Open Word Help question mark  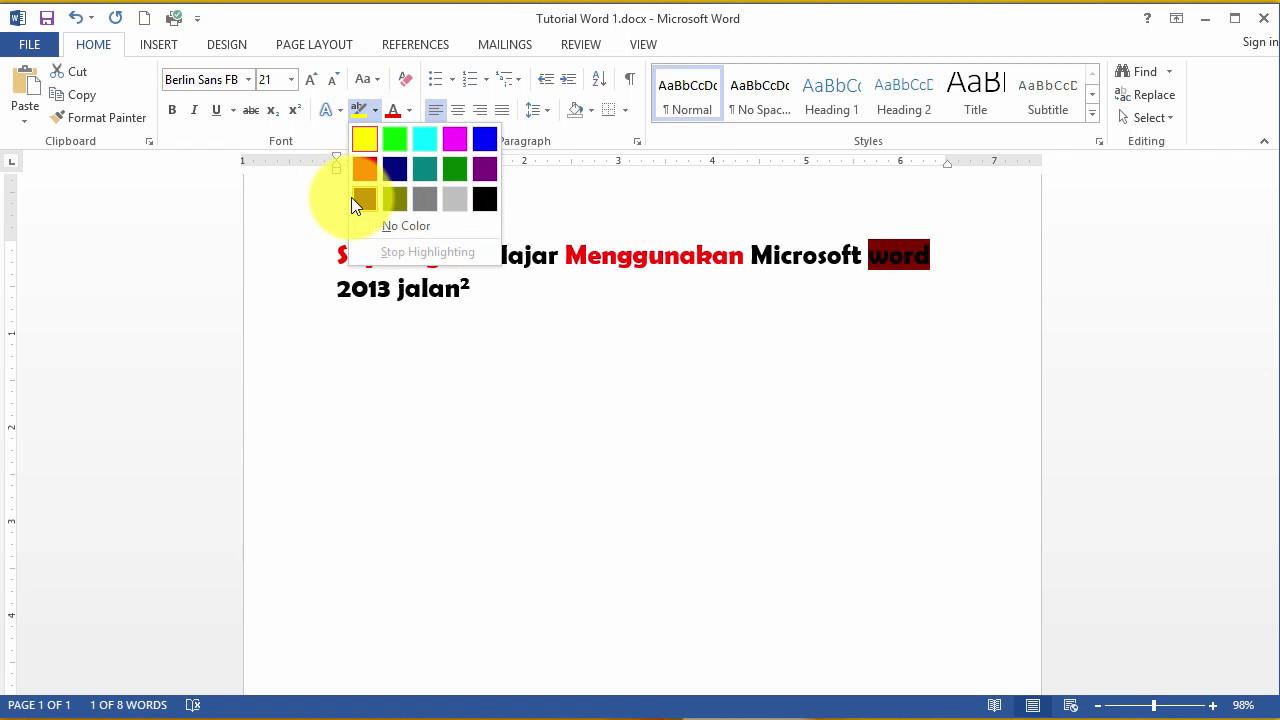click(x=1147, y=18)
